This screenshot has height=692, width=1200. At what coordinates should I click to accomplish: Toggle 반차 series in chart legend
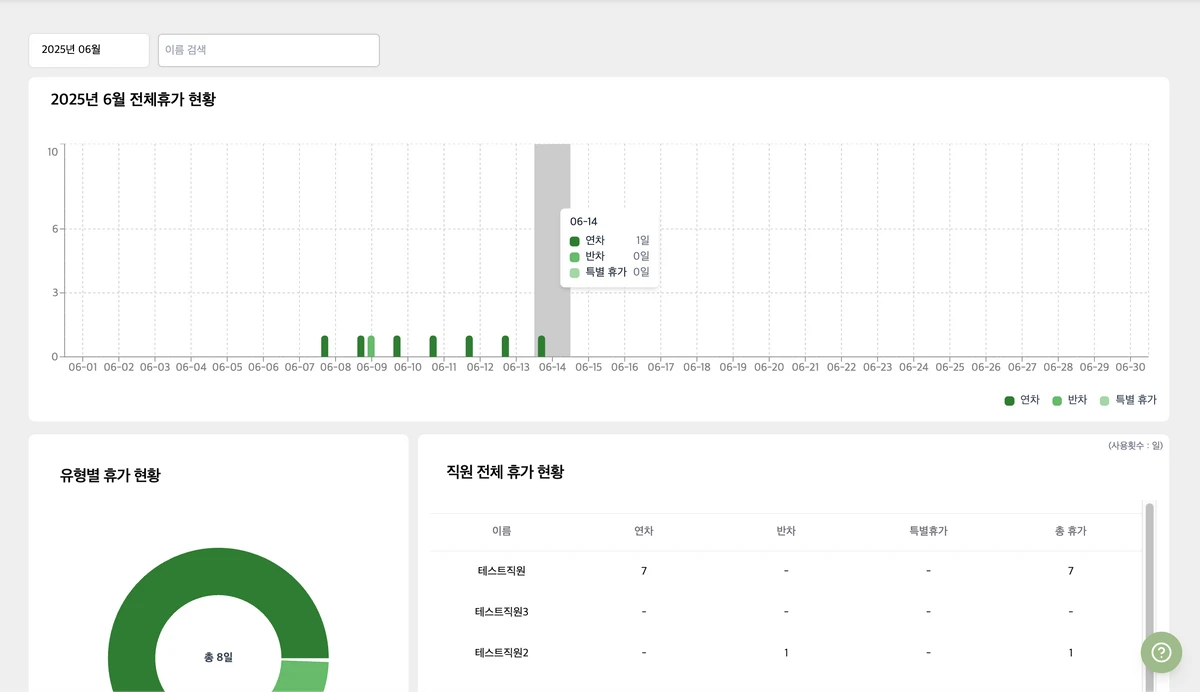pyautogui.click(x=1069, y=400)
